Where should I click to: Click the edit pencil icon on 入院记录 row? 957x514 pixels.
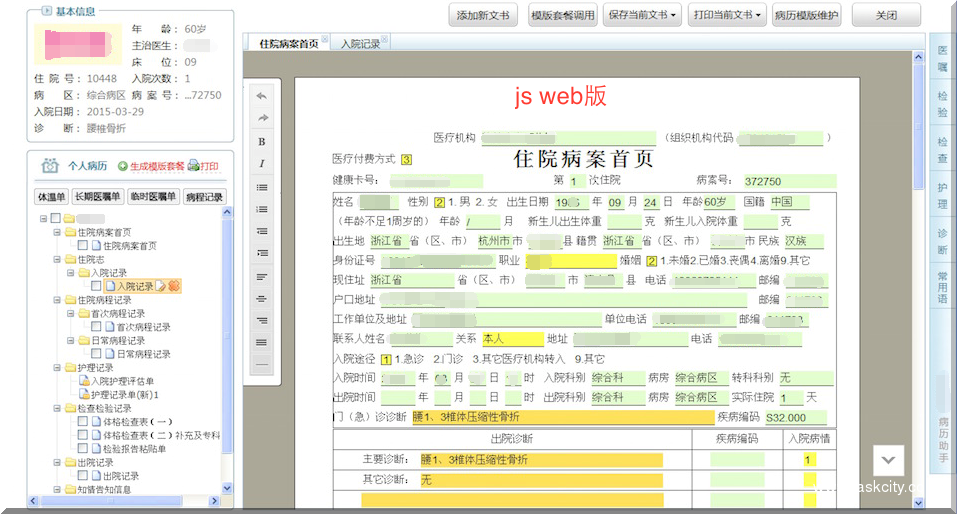161,286
